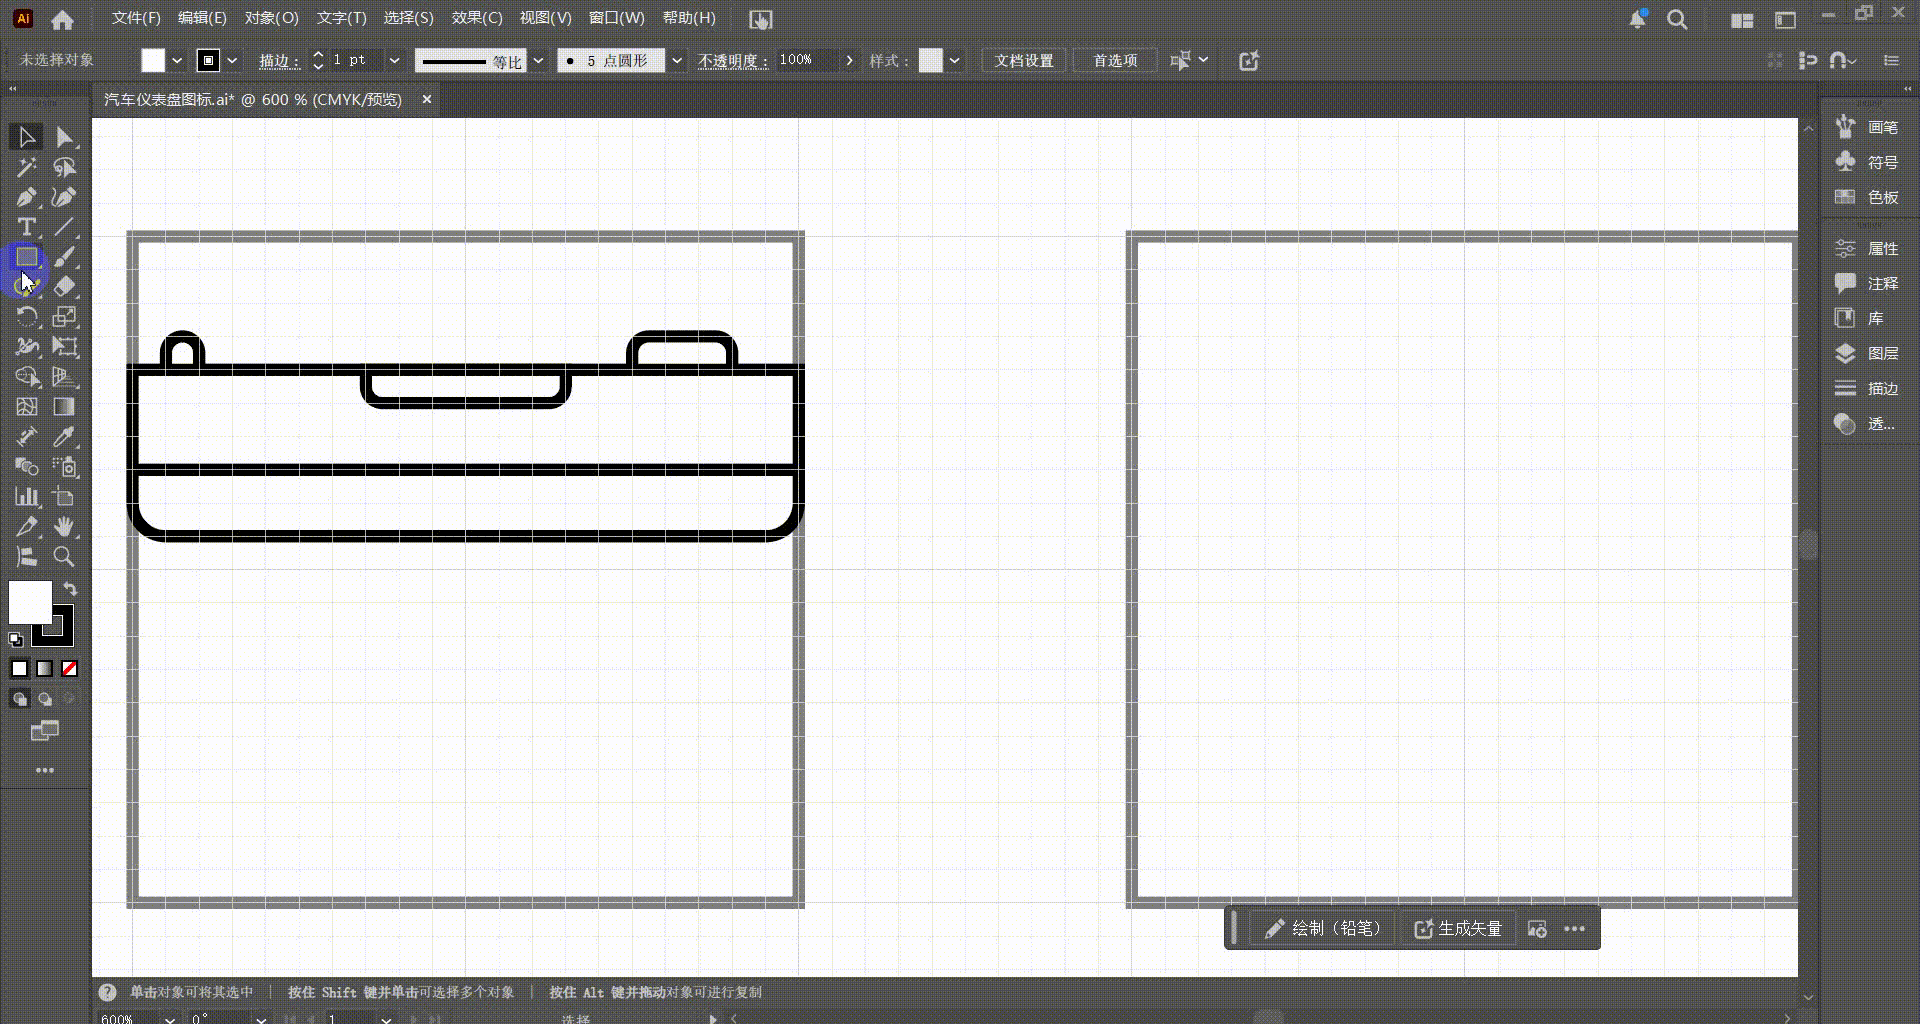Click the notification bell icon
The width and height of the screenshot is (1920, 1024).
[1637, 19]
